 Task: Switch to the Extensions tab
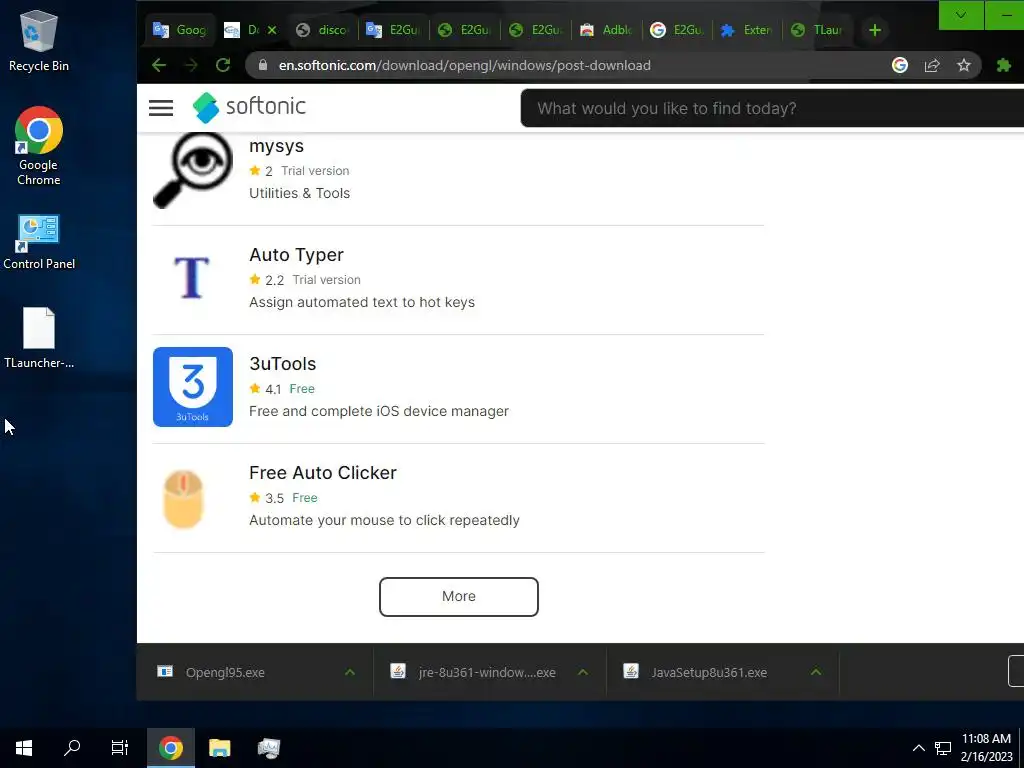748,30
